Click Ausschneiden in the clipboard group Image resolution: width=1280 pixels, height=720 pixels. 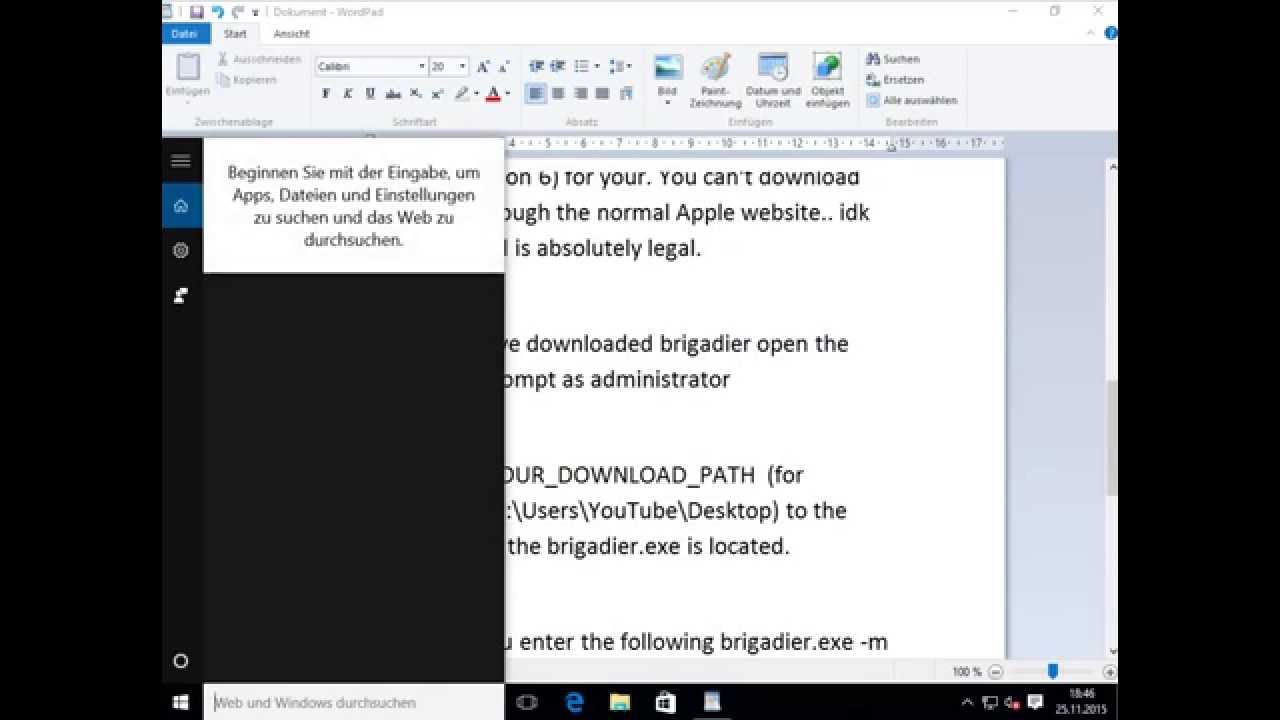coord(259,59)
